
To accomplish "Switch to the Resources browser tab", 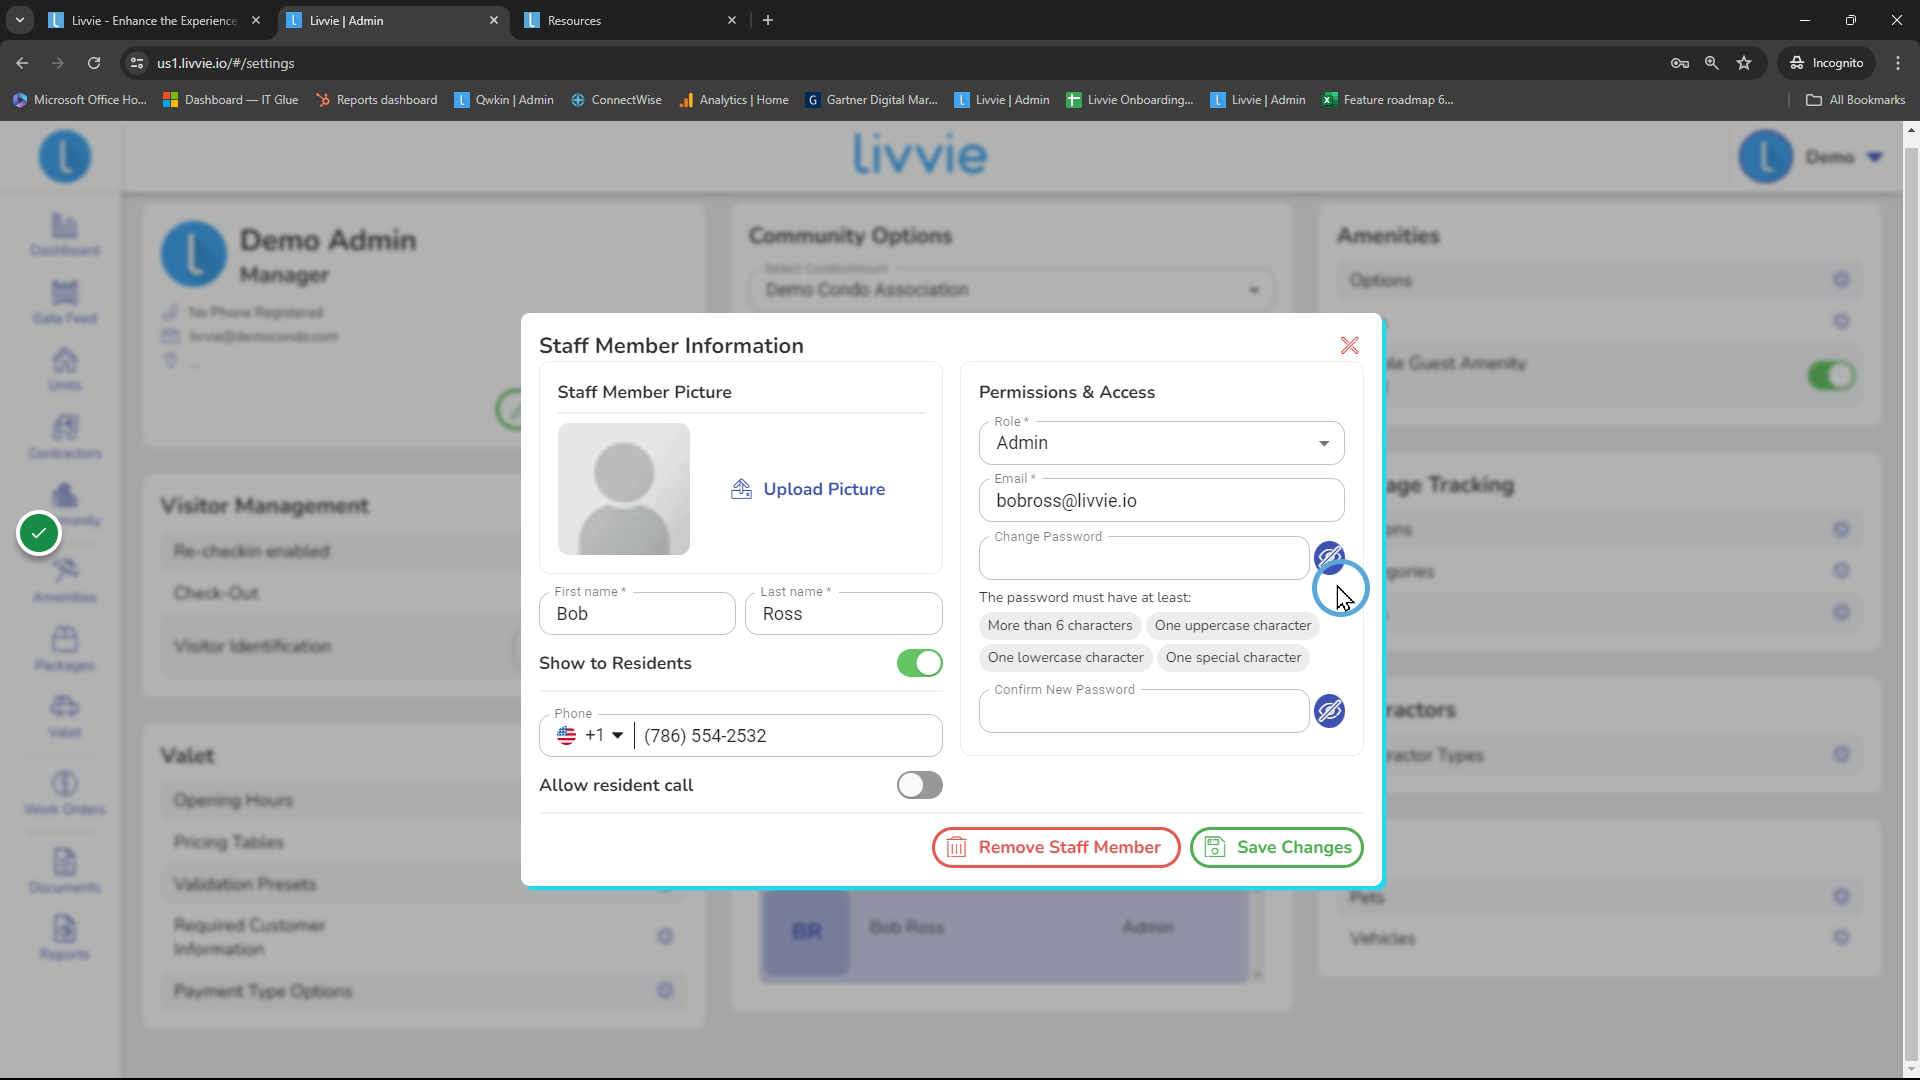I will coord(630,20).
